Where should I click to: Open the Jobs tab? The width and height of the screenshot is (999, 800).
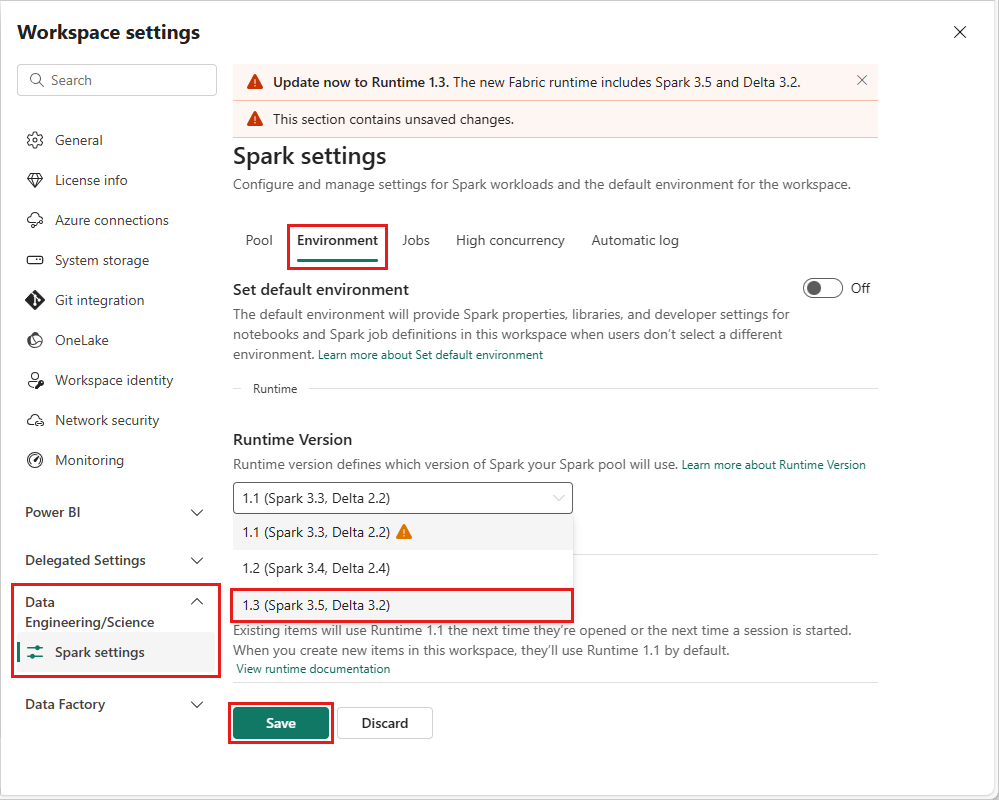click(416, 240)
